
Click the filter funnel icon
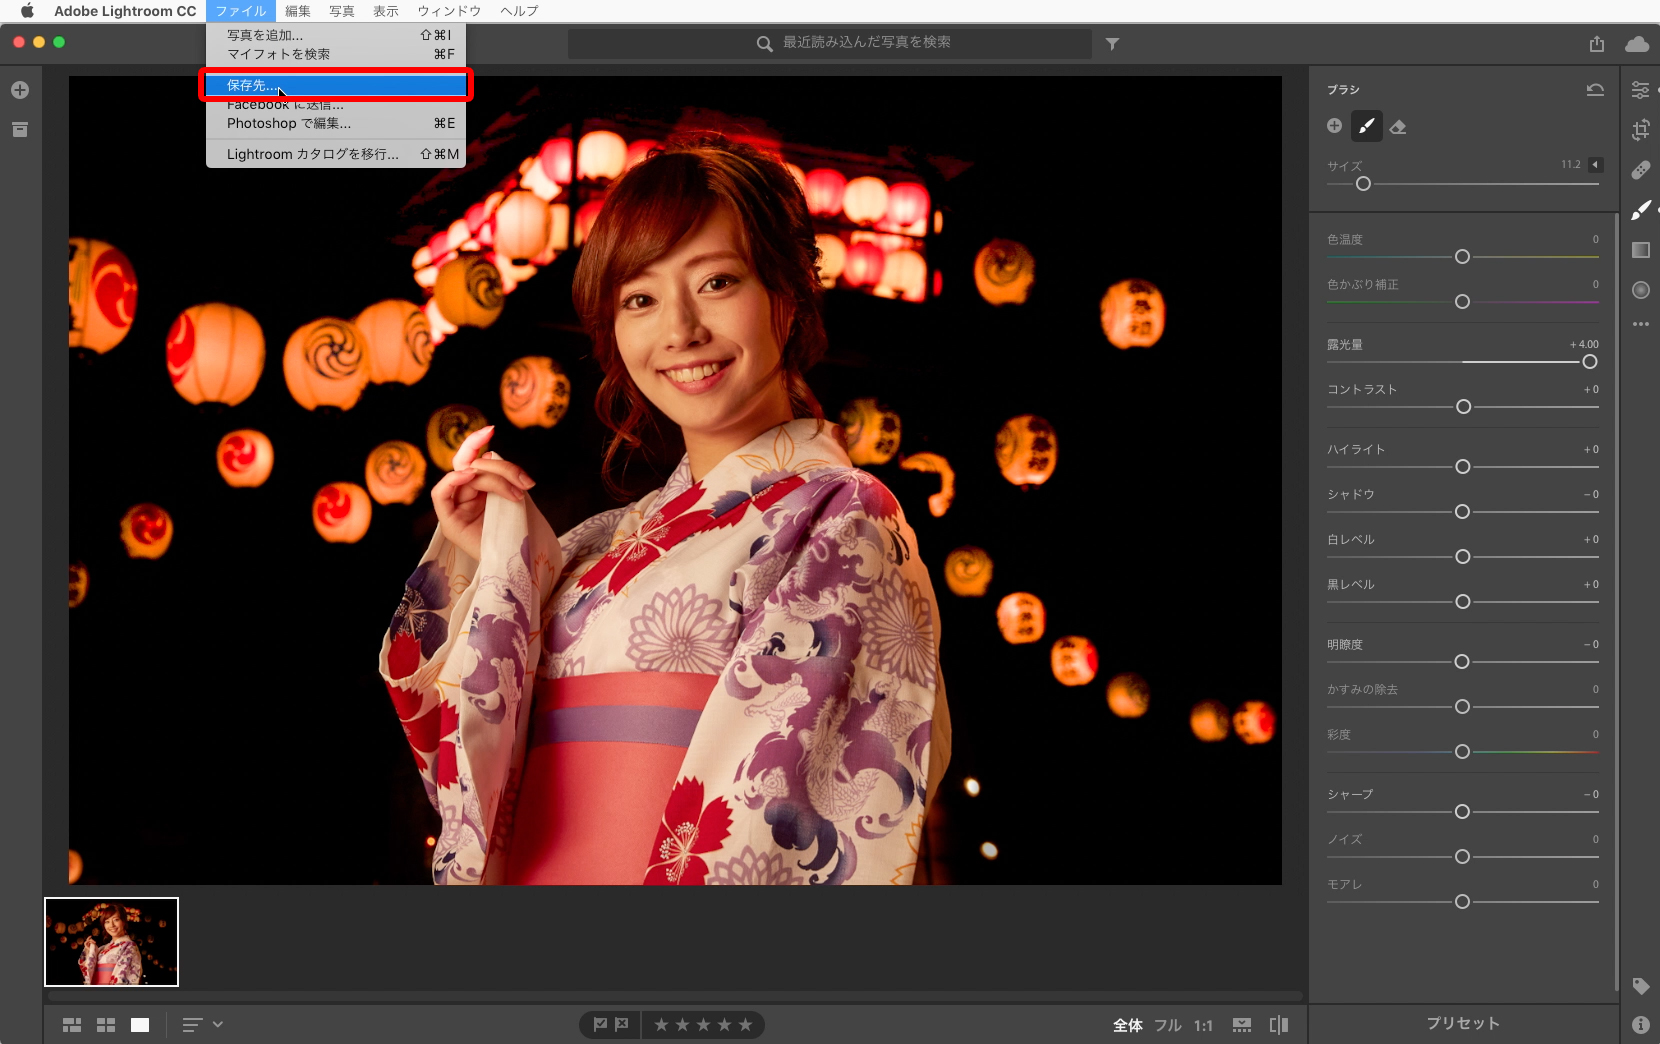click(1112, 44)
